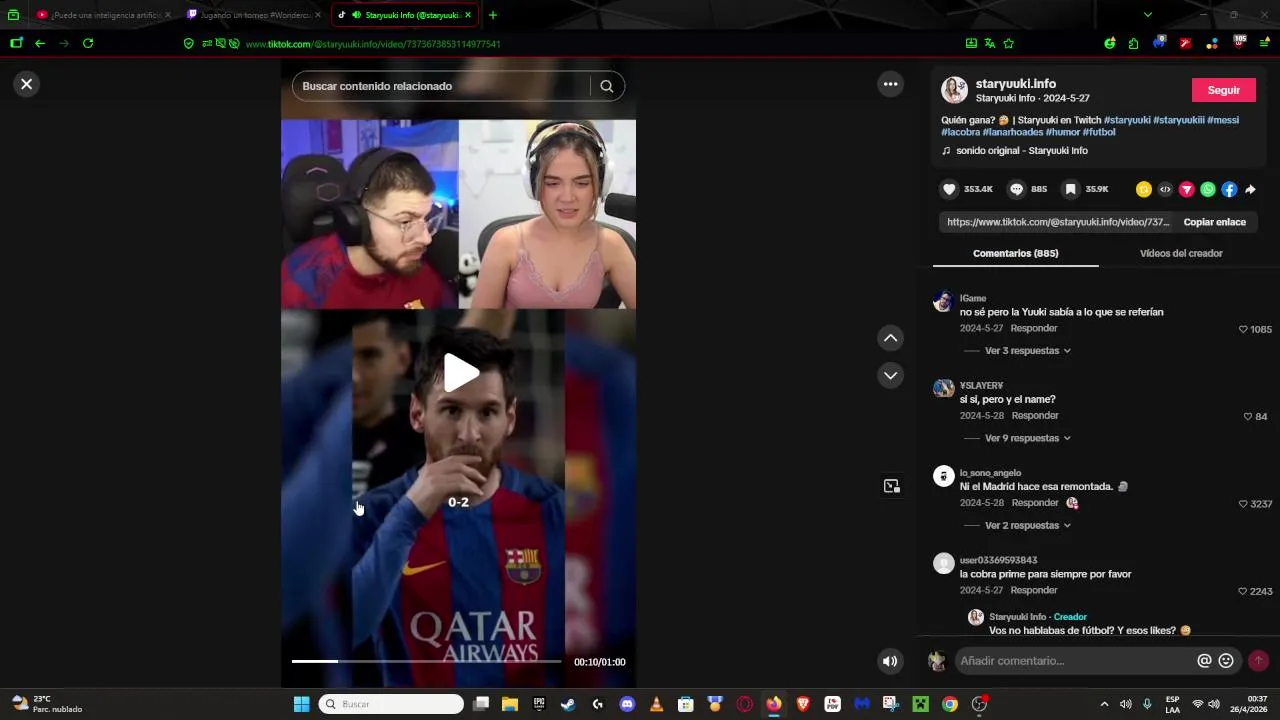Open the three-dots more options menu

pyautogui.click(x=890, y=84)
